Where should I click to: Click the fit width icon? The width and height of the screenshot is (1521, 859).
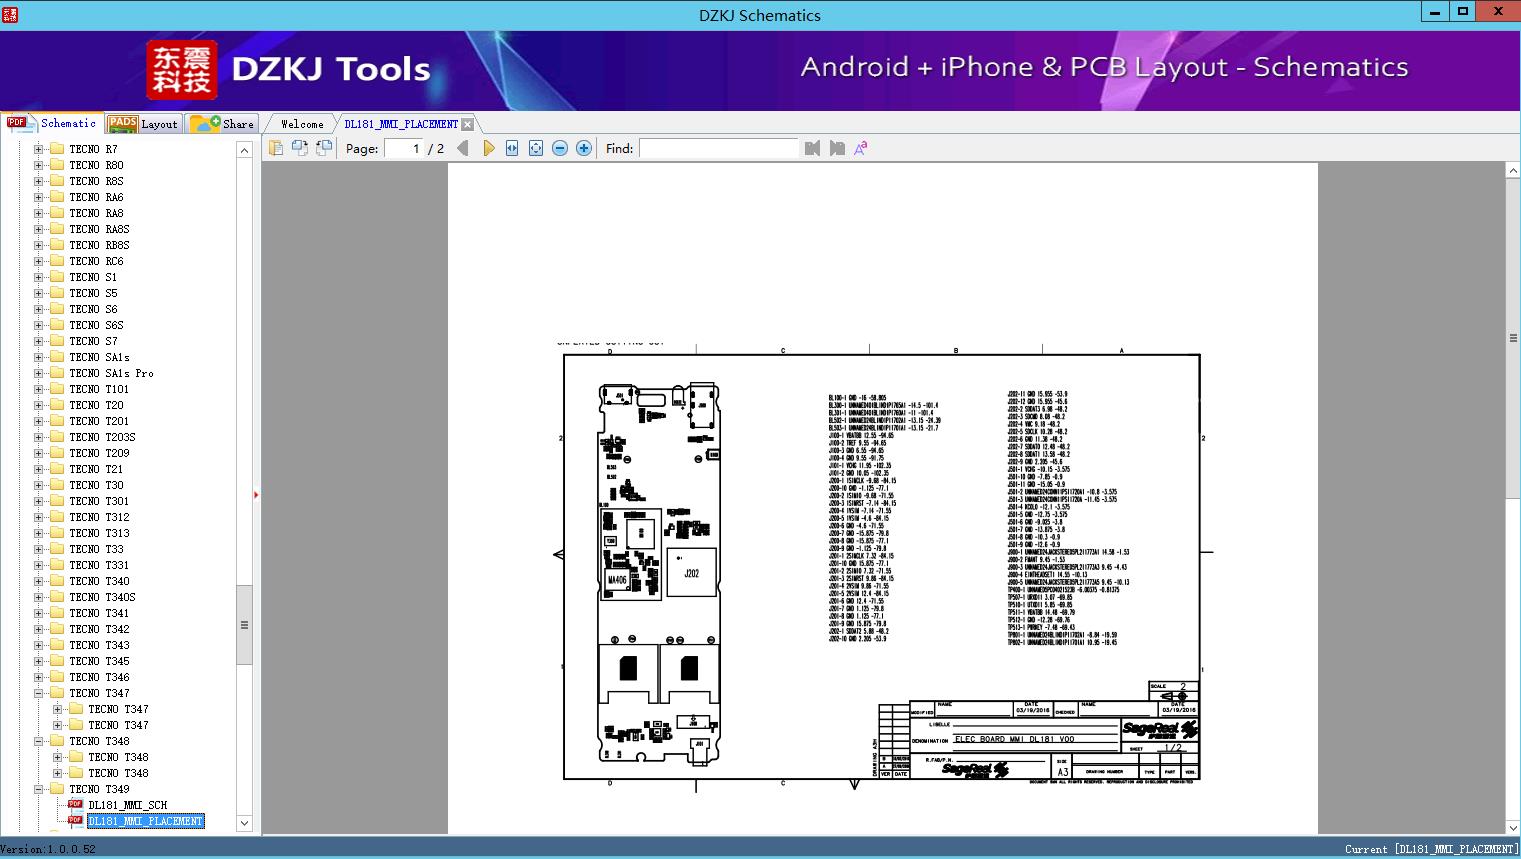click(512, 148)
